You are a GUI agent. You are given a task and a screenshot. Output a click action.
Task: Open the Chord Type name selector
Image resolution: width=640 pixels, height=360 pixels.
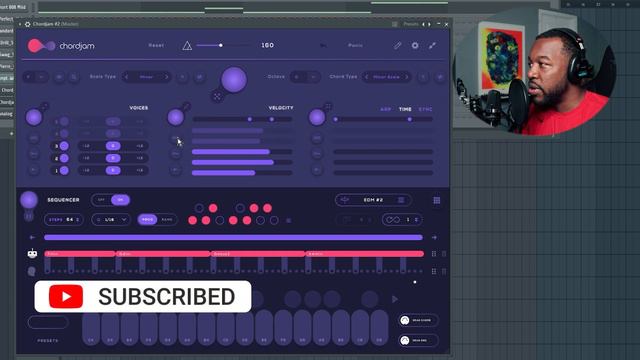(x=386, y=77)
